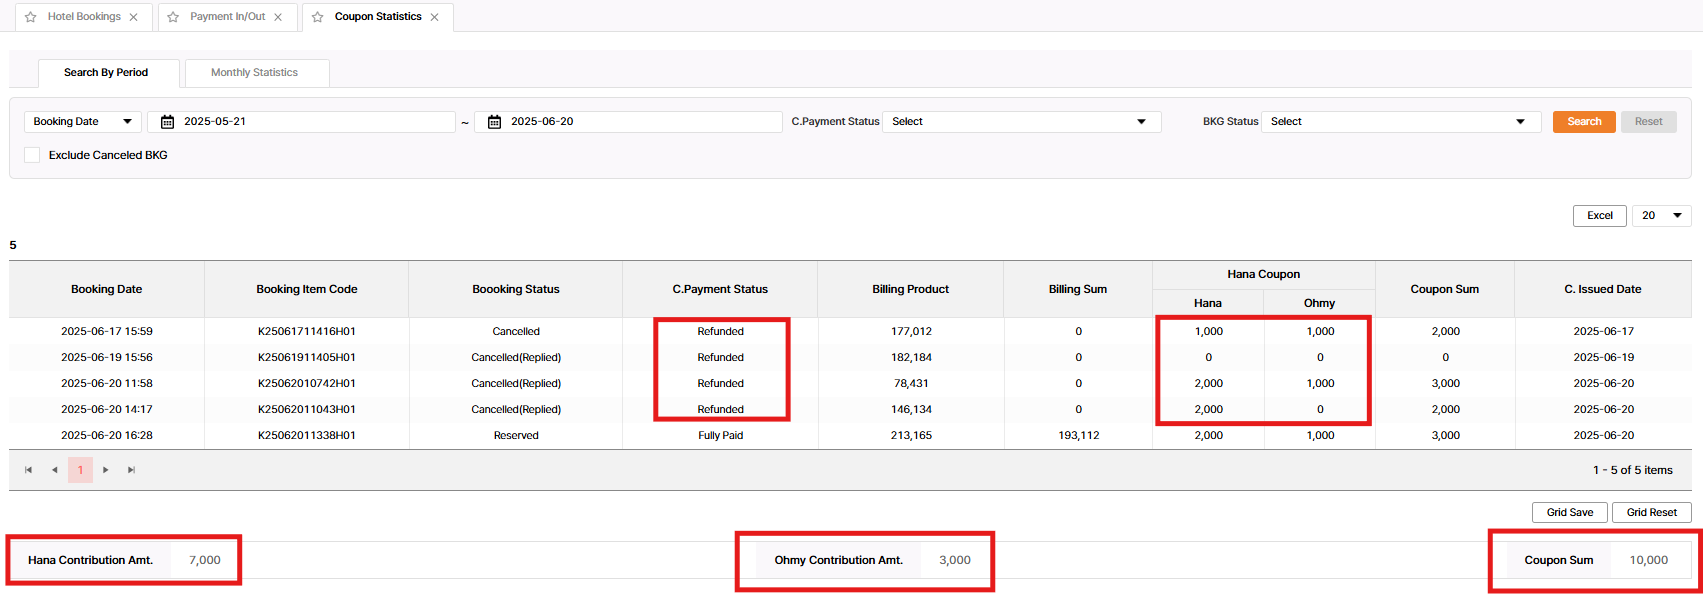Click the star icon on Payment In/Out tab
This screenshot has height=595, width=1703.
tap(174, 17)
